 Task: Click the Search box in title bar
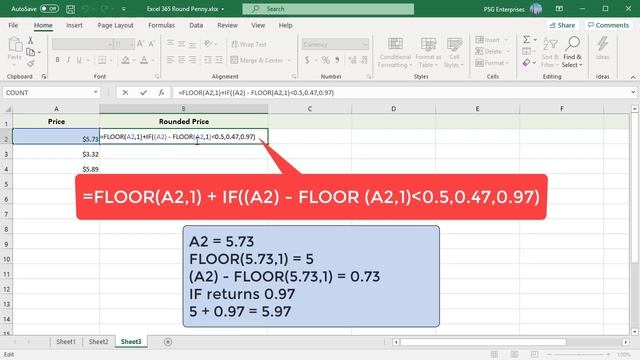[x=328, y=9]
